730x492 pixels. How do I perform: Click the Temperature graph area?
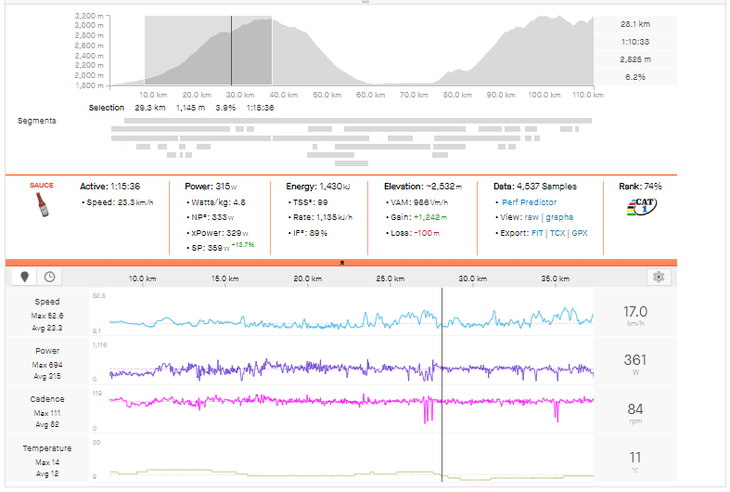[x=350, y=471]
